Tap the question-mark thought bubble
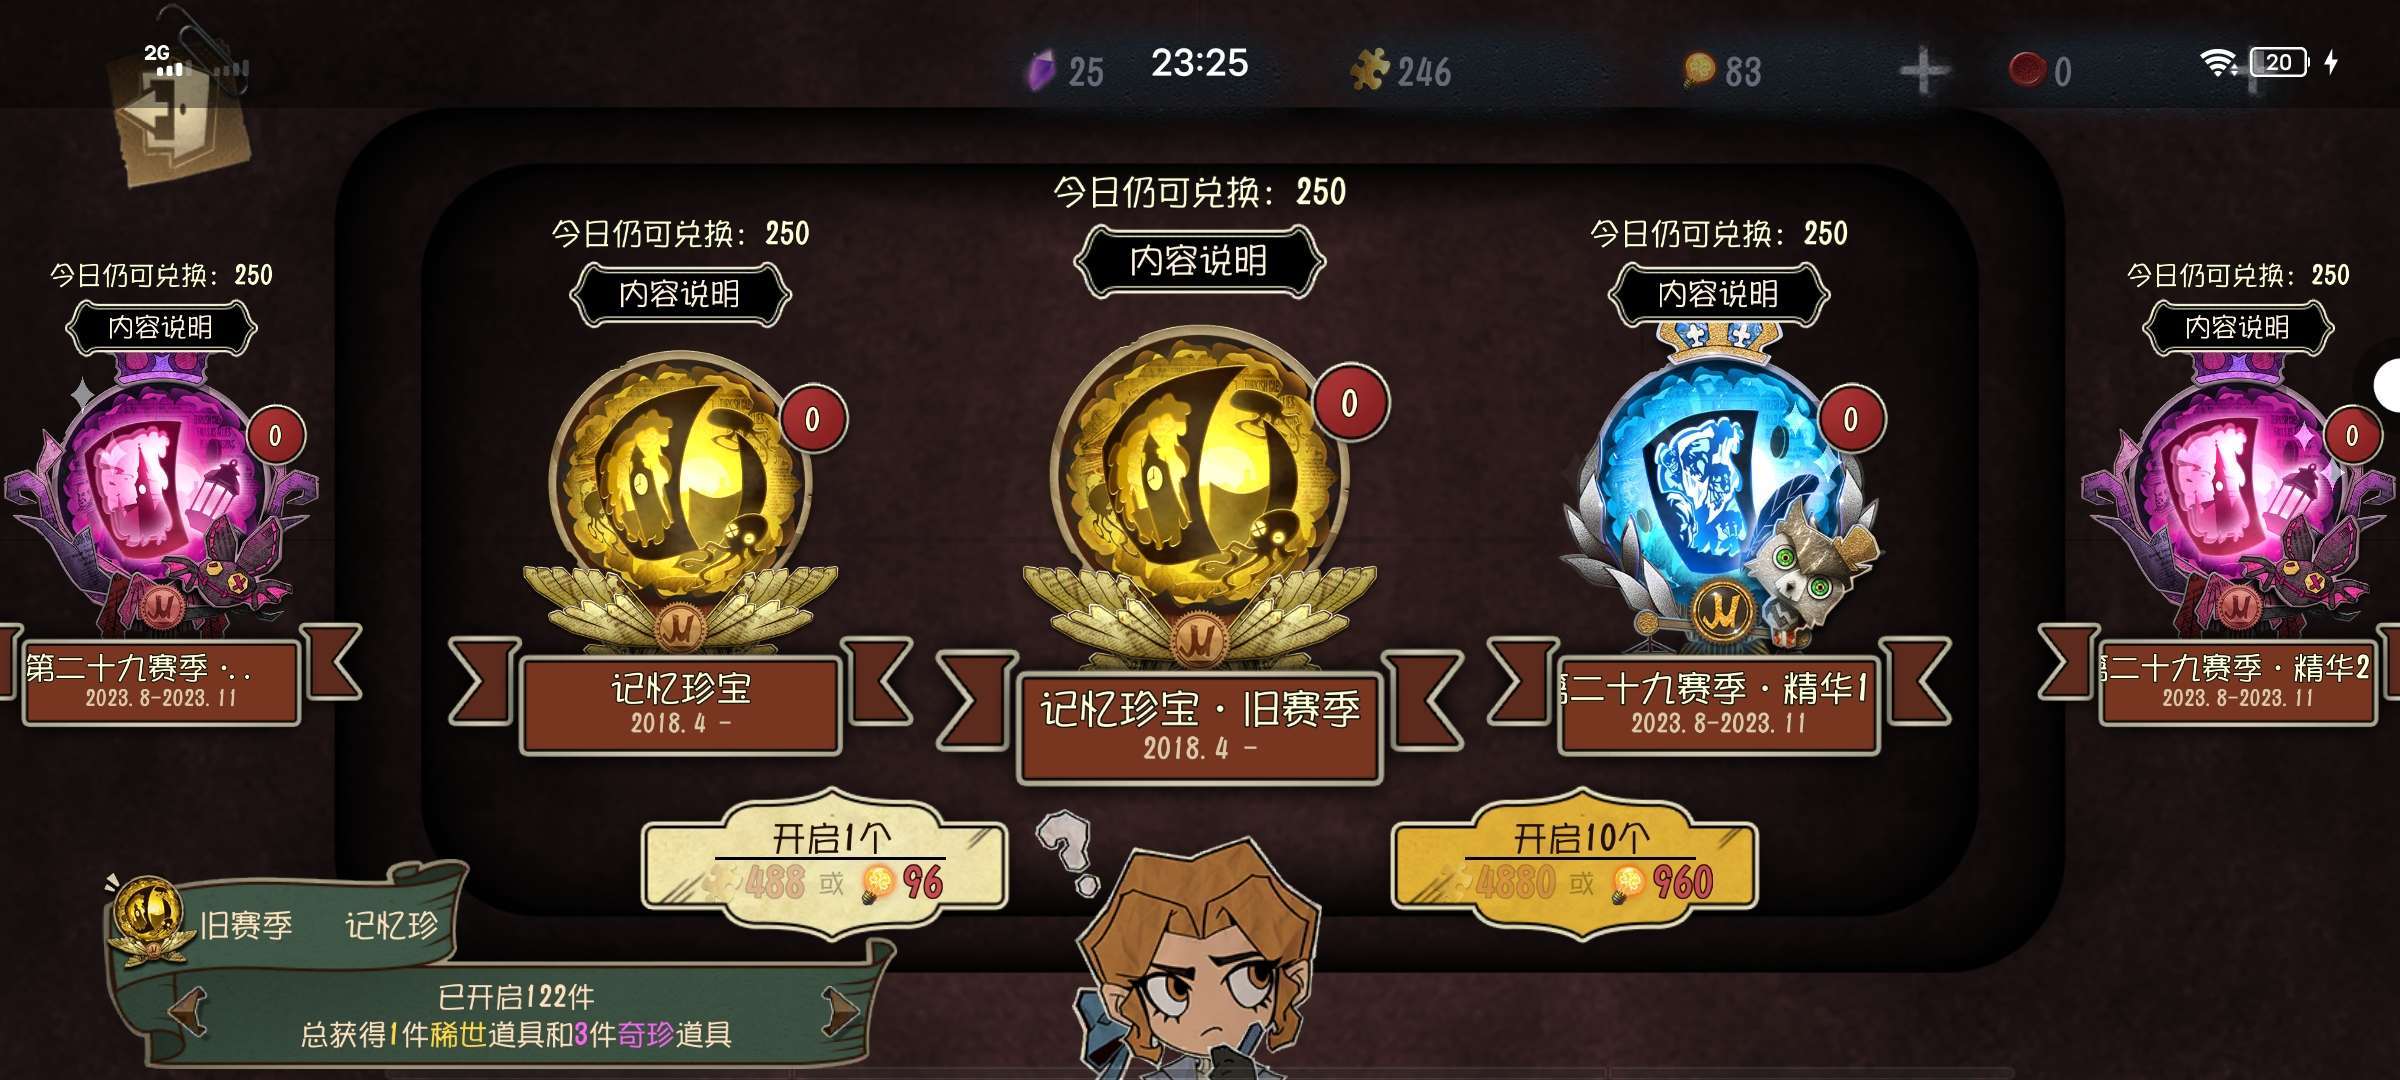The width and height of the screenshot is (2400, 1080). (1067, 850)
